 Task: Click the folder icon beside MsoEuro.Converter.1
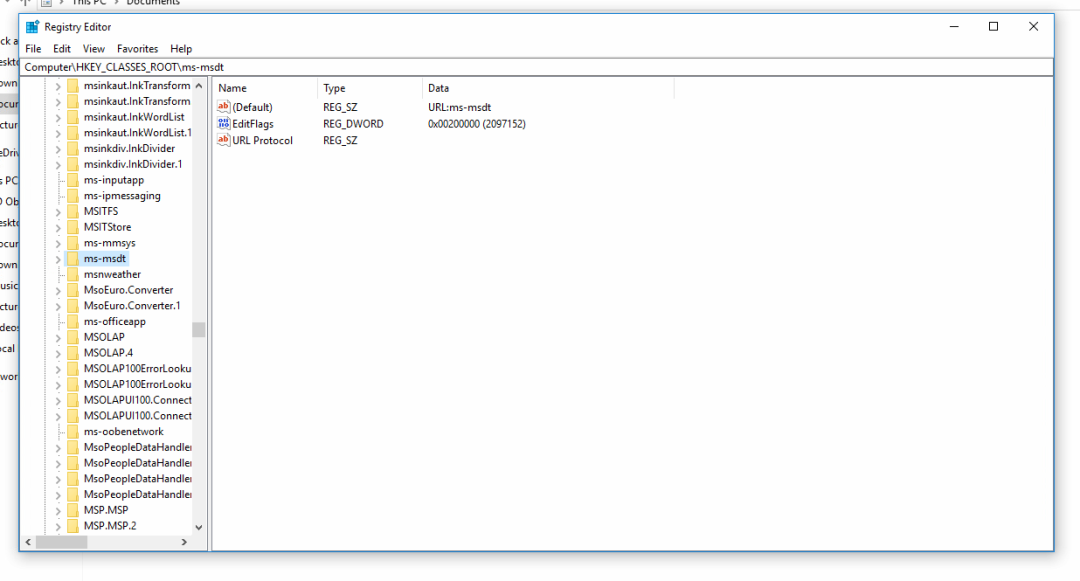coord(73,306)
